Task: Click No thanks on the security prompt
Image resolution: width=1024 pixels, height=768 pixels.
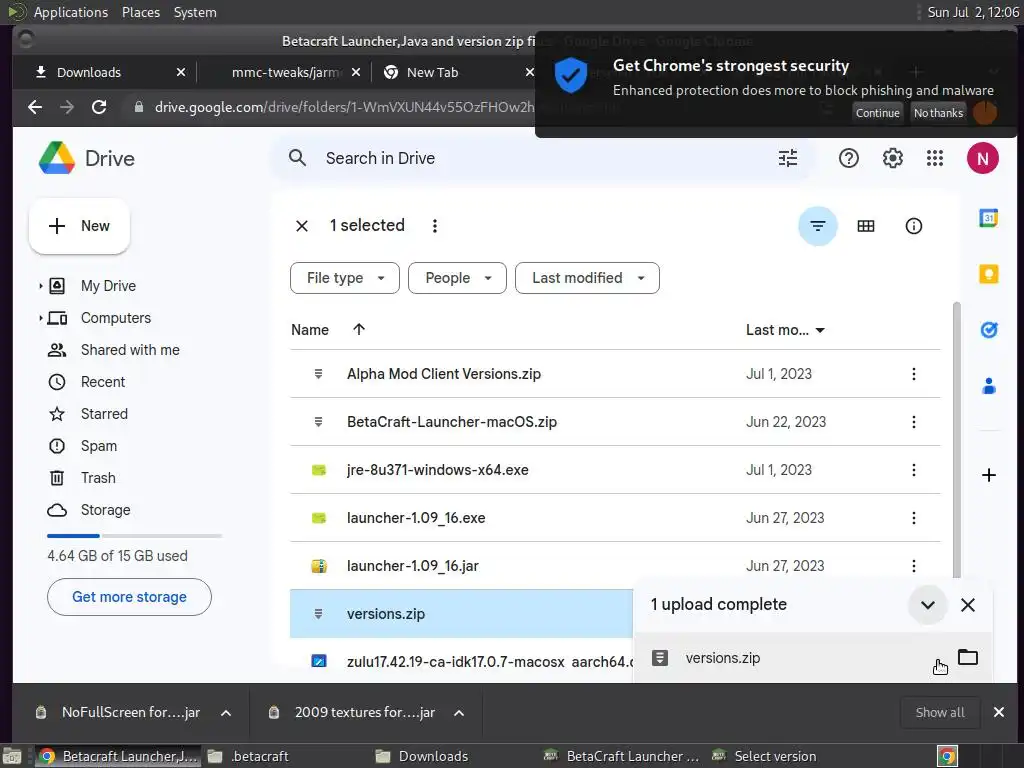Action: point(938,113)
